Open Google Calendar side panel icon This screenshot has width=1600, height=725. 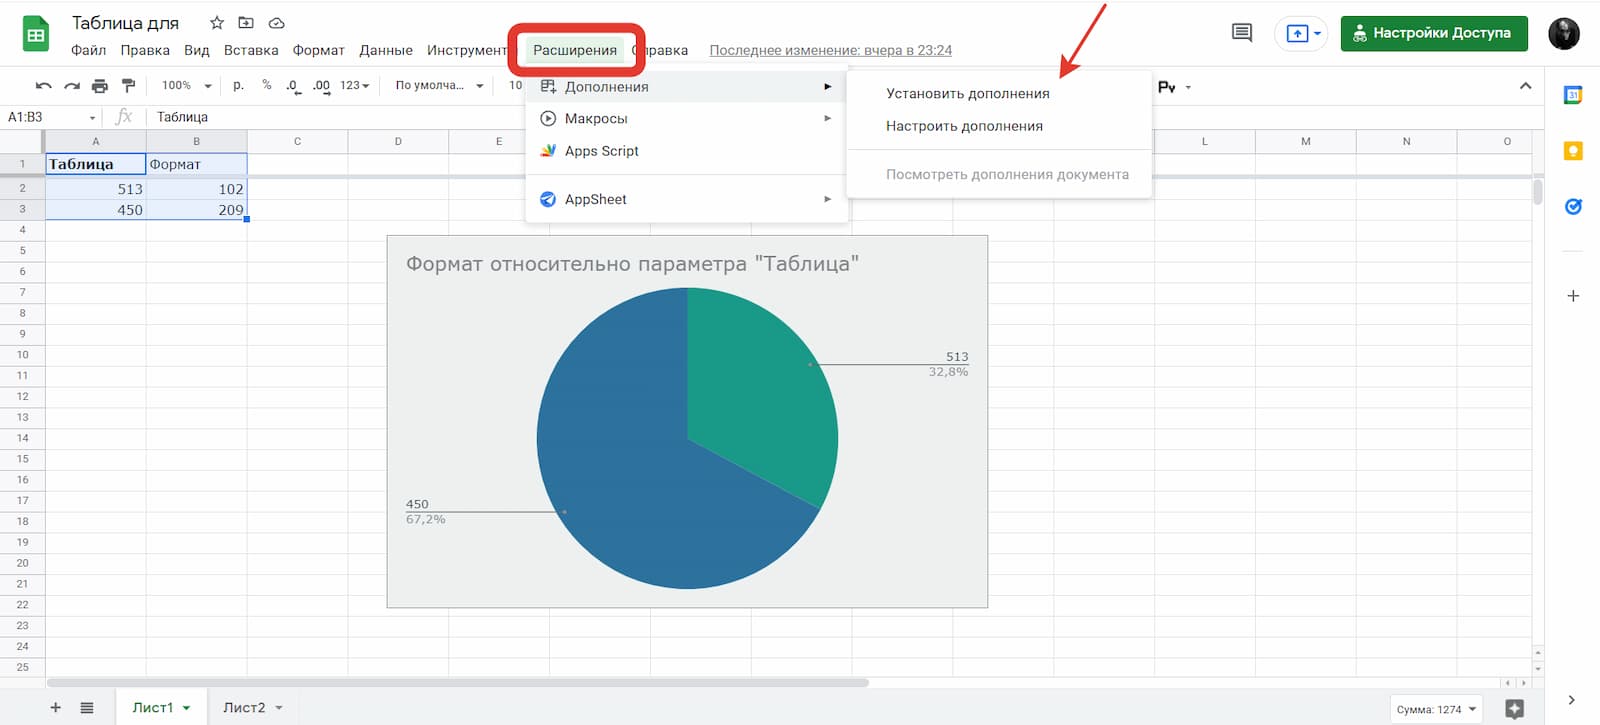click(1572, 95)
